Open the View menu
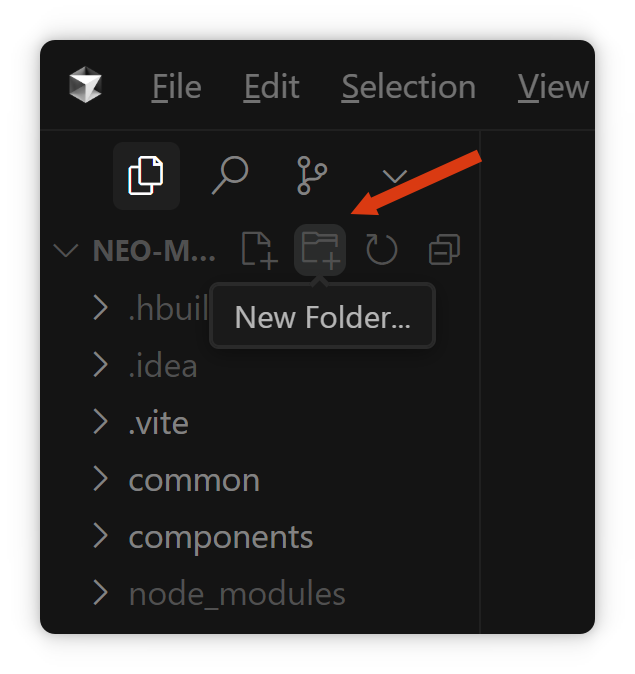 click(553, 87)
